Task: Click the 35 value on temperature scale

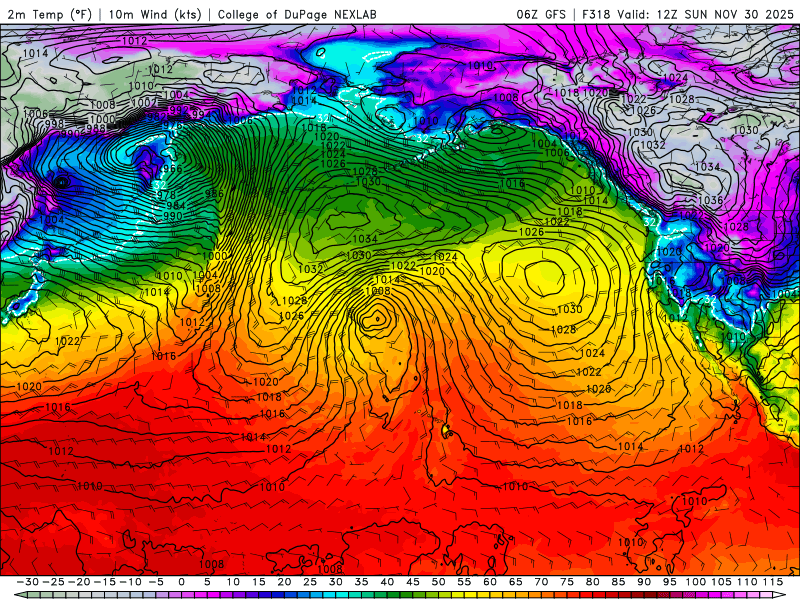Action: pos(361,582)
